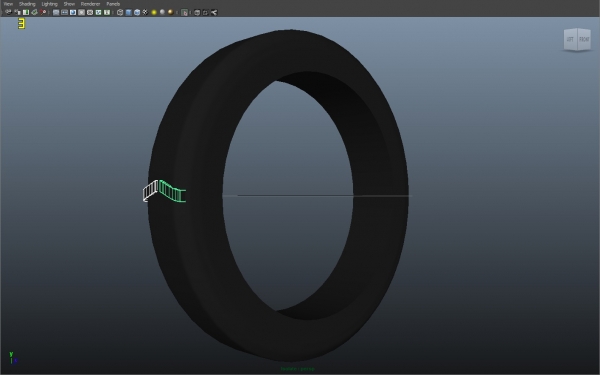The height and width of the screenshot is (375, 600).
Task: Enable Wireframe on Shaded
Action: point(137,12)
